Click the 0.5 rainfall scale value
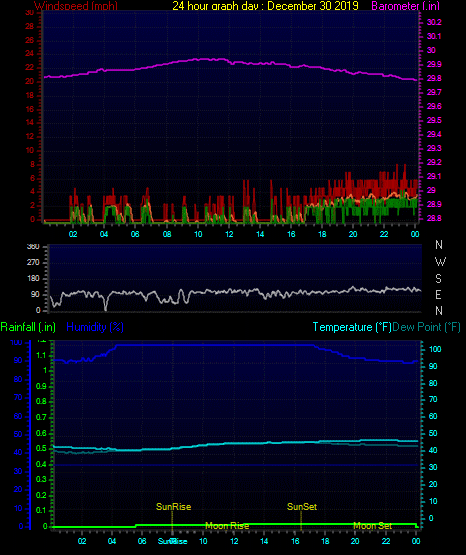466x555 pixels. [41, 448]
